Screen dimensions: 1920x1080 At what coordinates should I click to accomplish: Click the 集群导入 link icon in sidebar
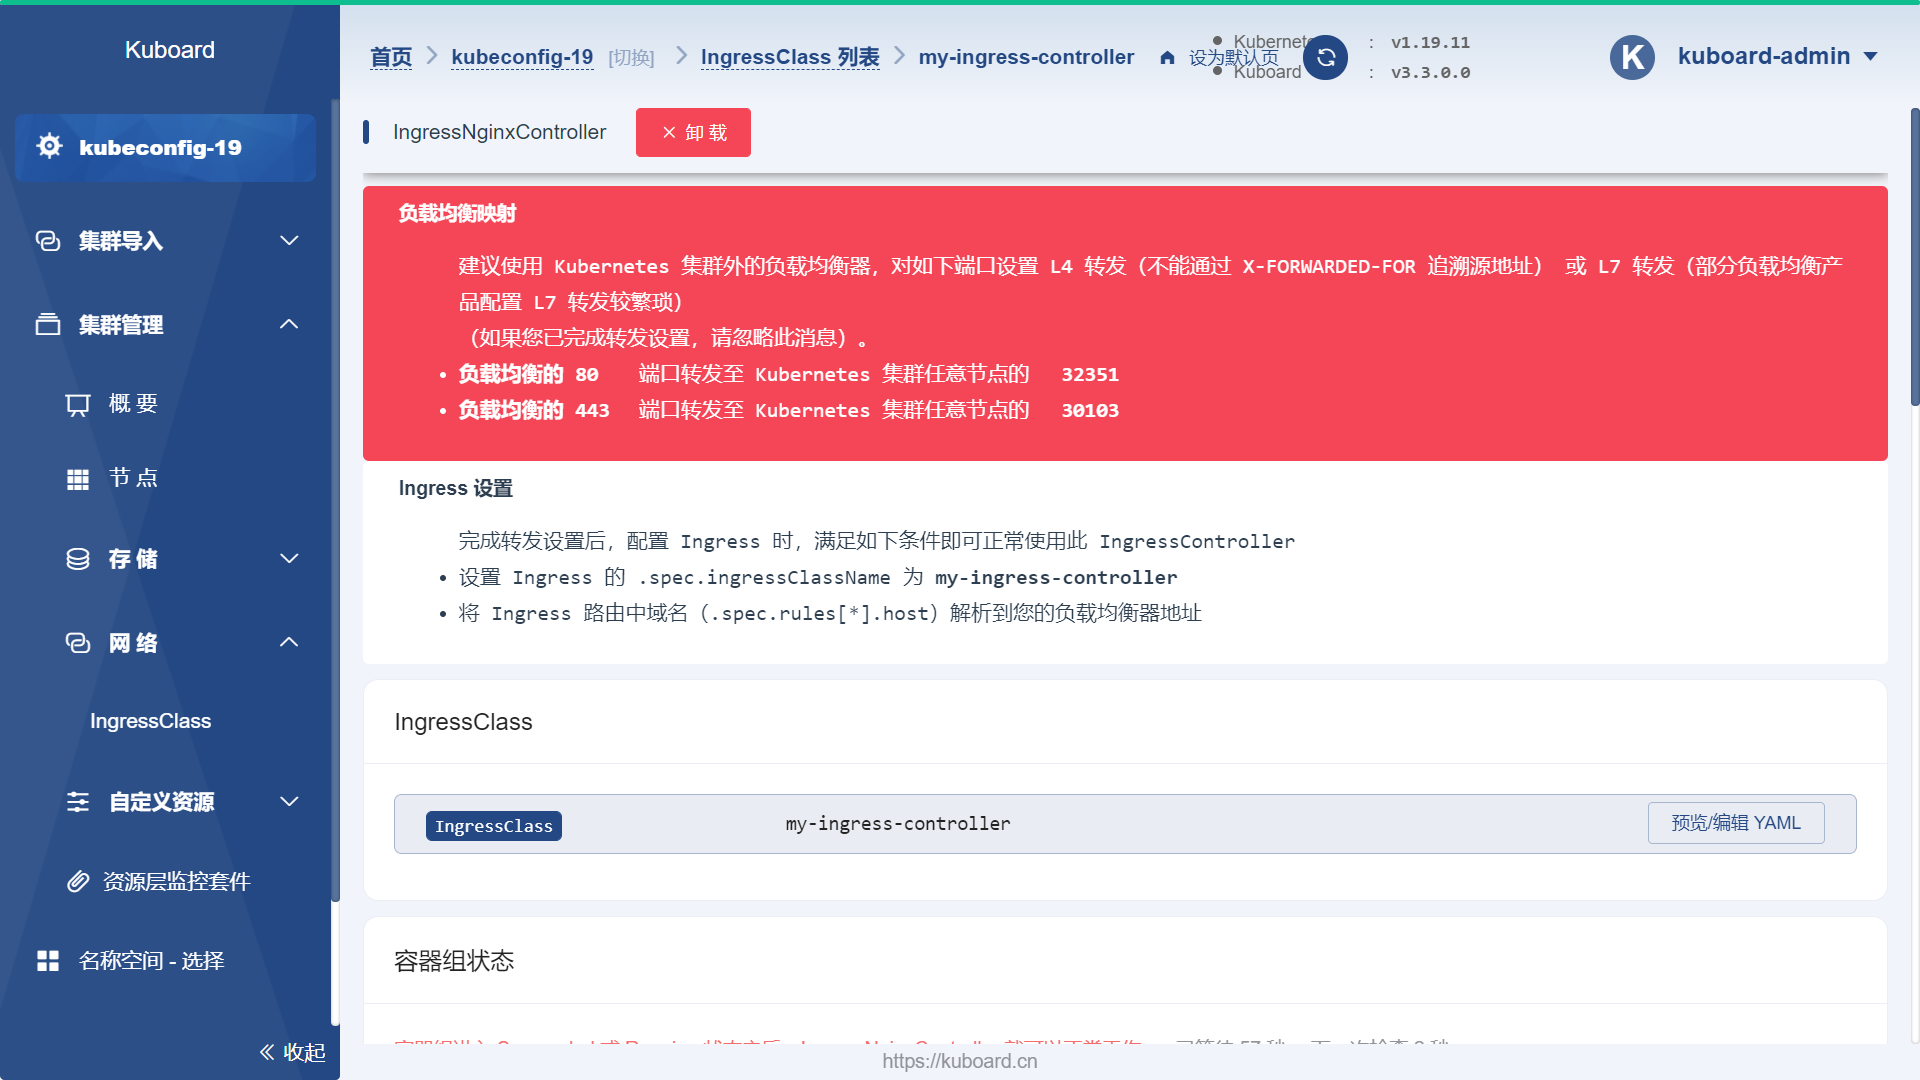[48, 241]
